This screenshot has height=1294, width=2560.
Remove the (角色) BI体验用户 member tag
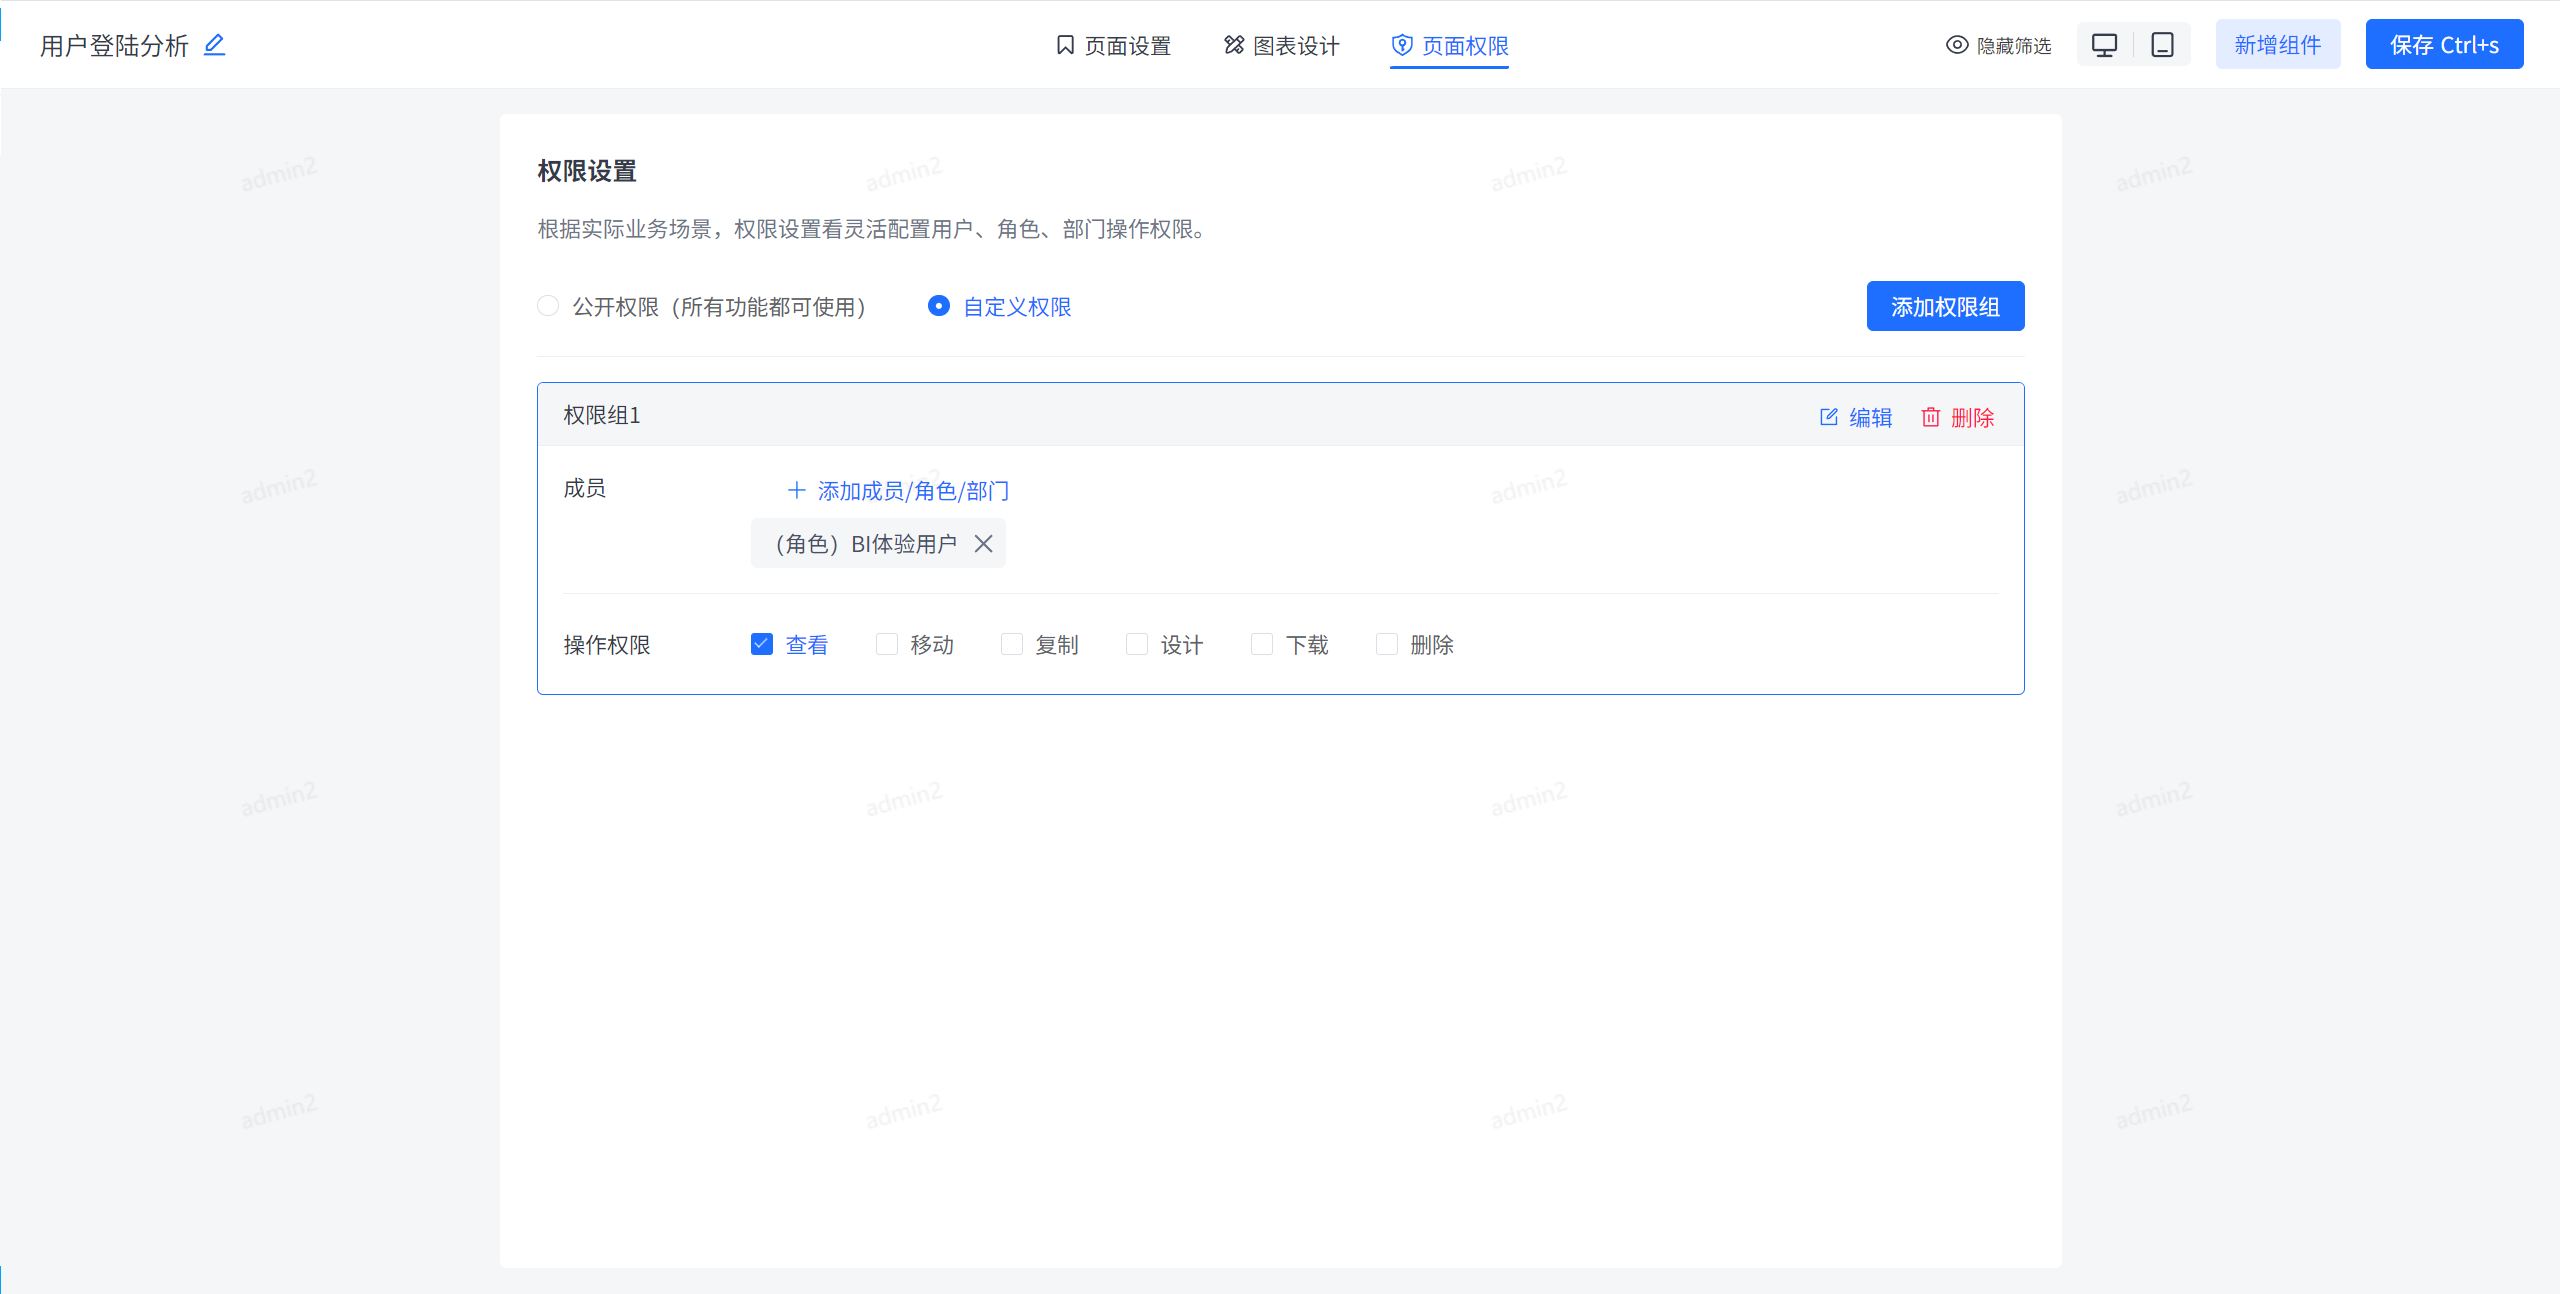[983, 543]
